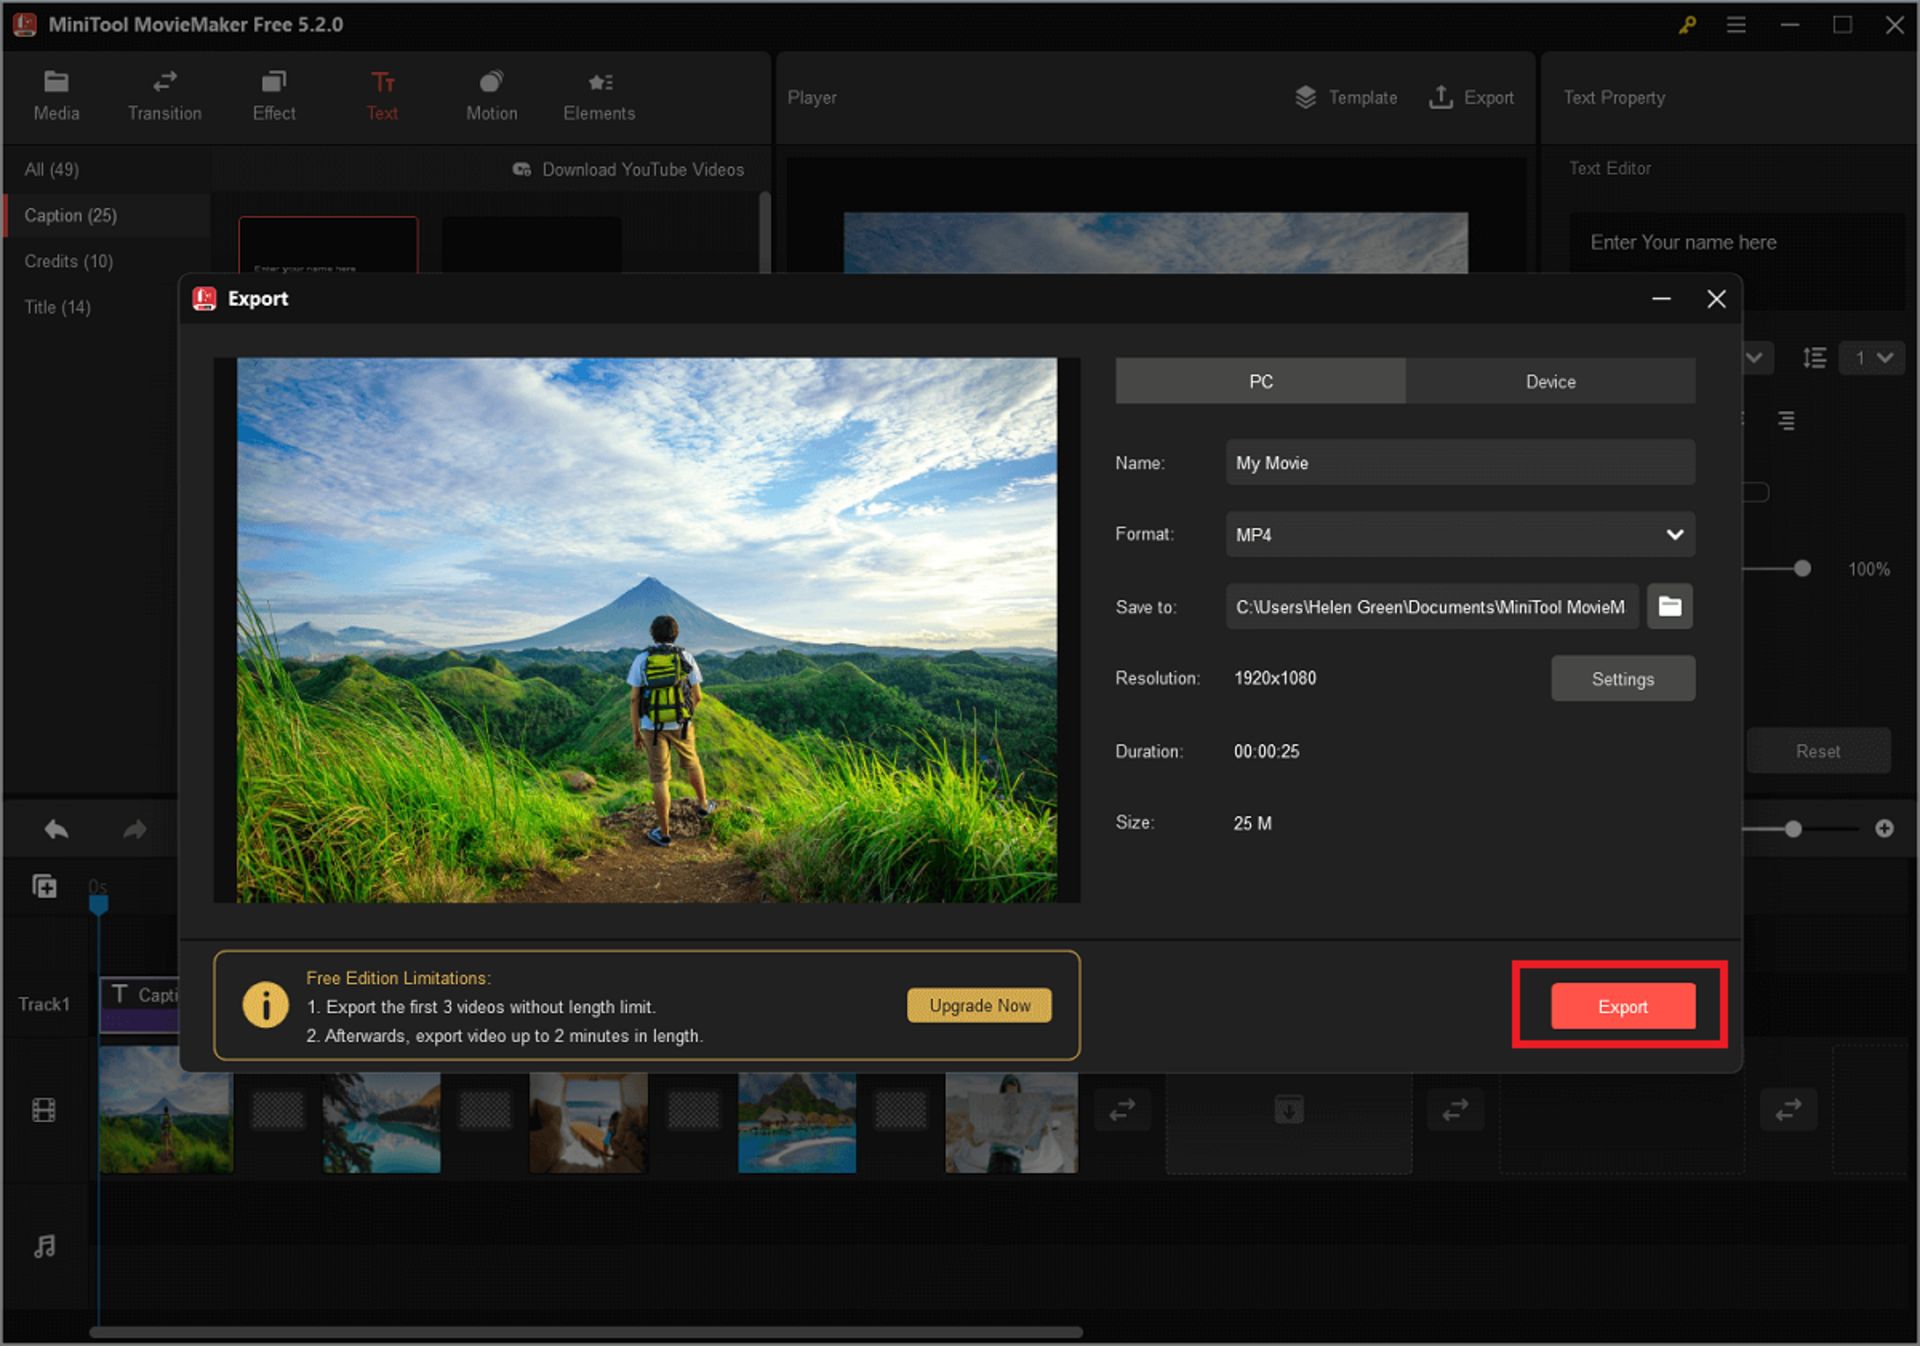Open hamburger menu in title bar
The image size is (1920, 1346).
coord(1736,25)
